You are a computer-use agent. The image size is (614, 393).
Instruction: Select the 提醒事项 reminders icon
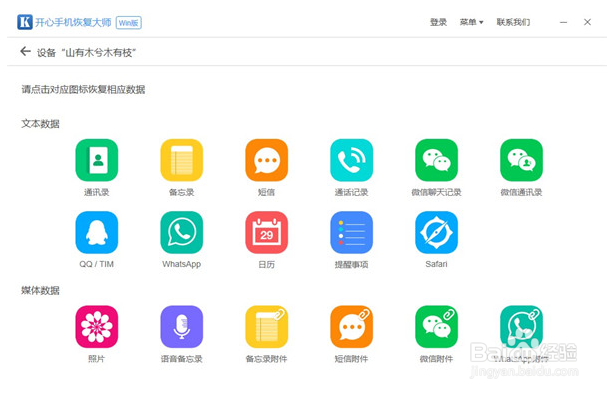click(351, 233)
